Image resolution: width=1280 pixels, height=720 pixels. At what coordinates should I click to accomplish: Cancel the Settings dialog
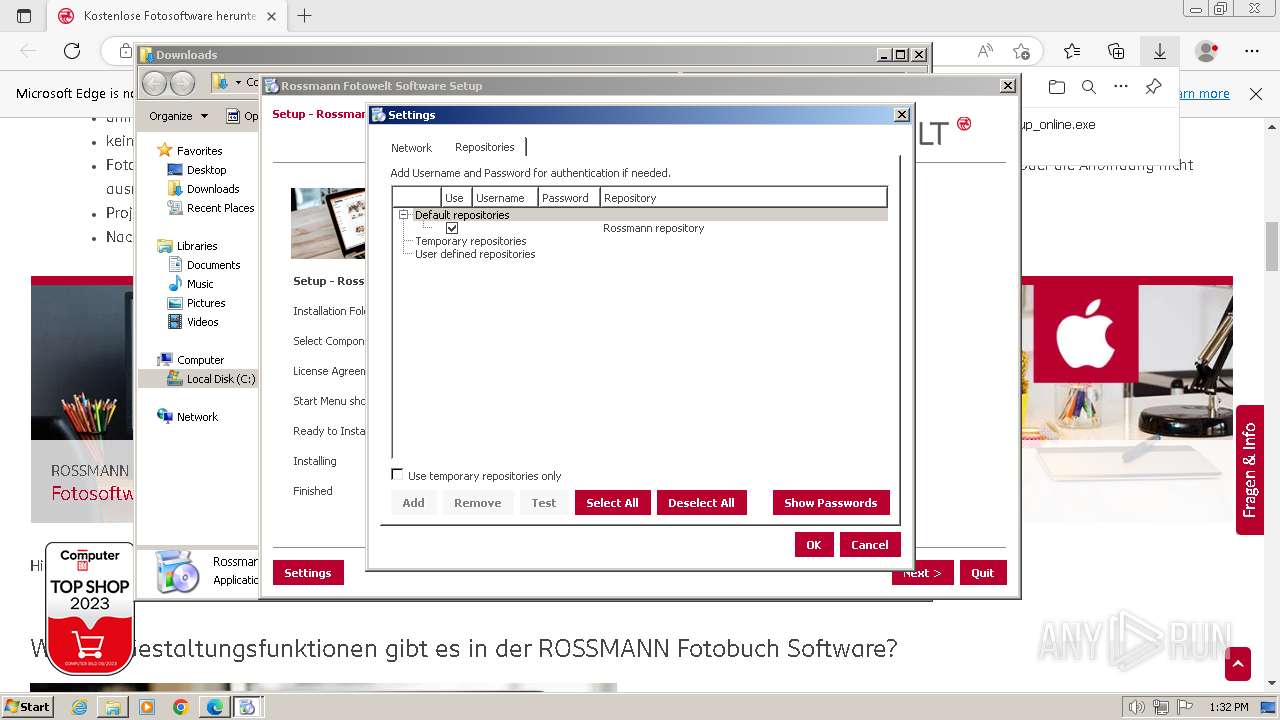coord(869,545)
